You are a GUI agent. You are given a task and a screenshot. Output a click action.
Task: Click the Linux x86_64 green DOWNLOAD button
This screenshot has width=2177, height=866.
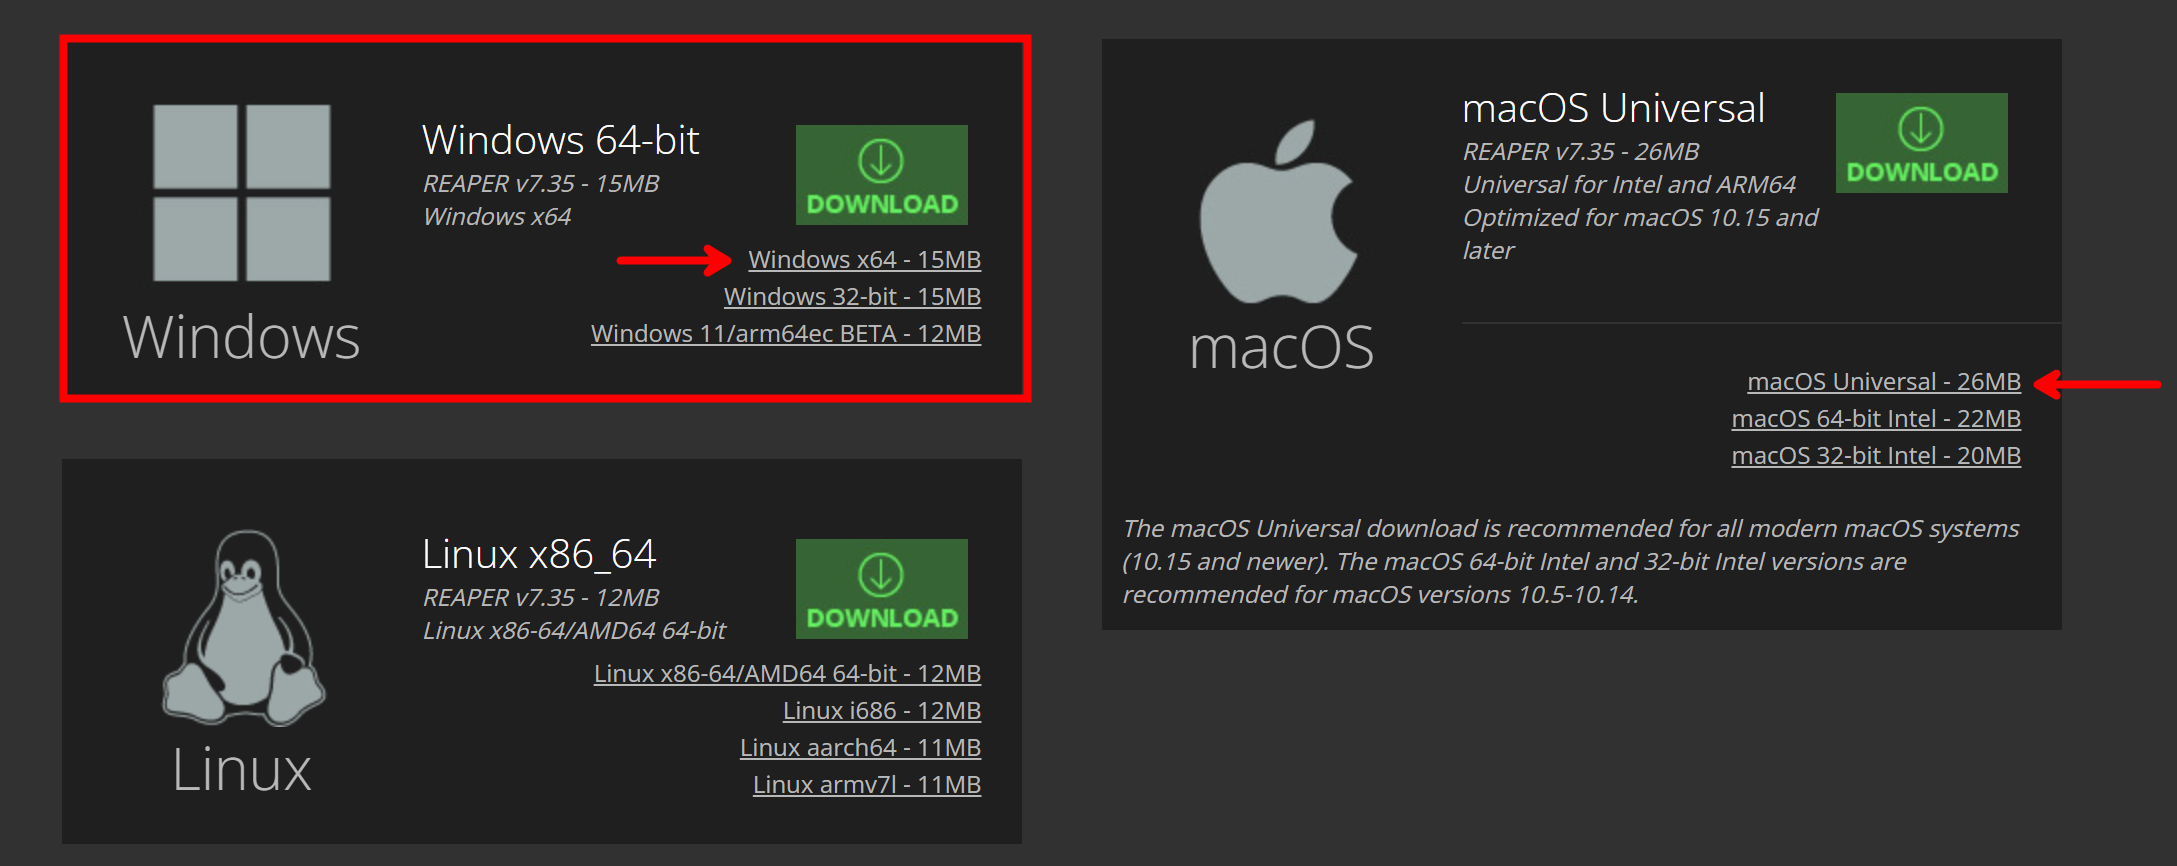pyautogui.click(x=881, y=589)
